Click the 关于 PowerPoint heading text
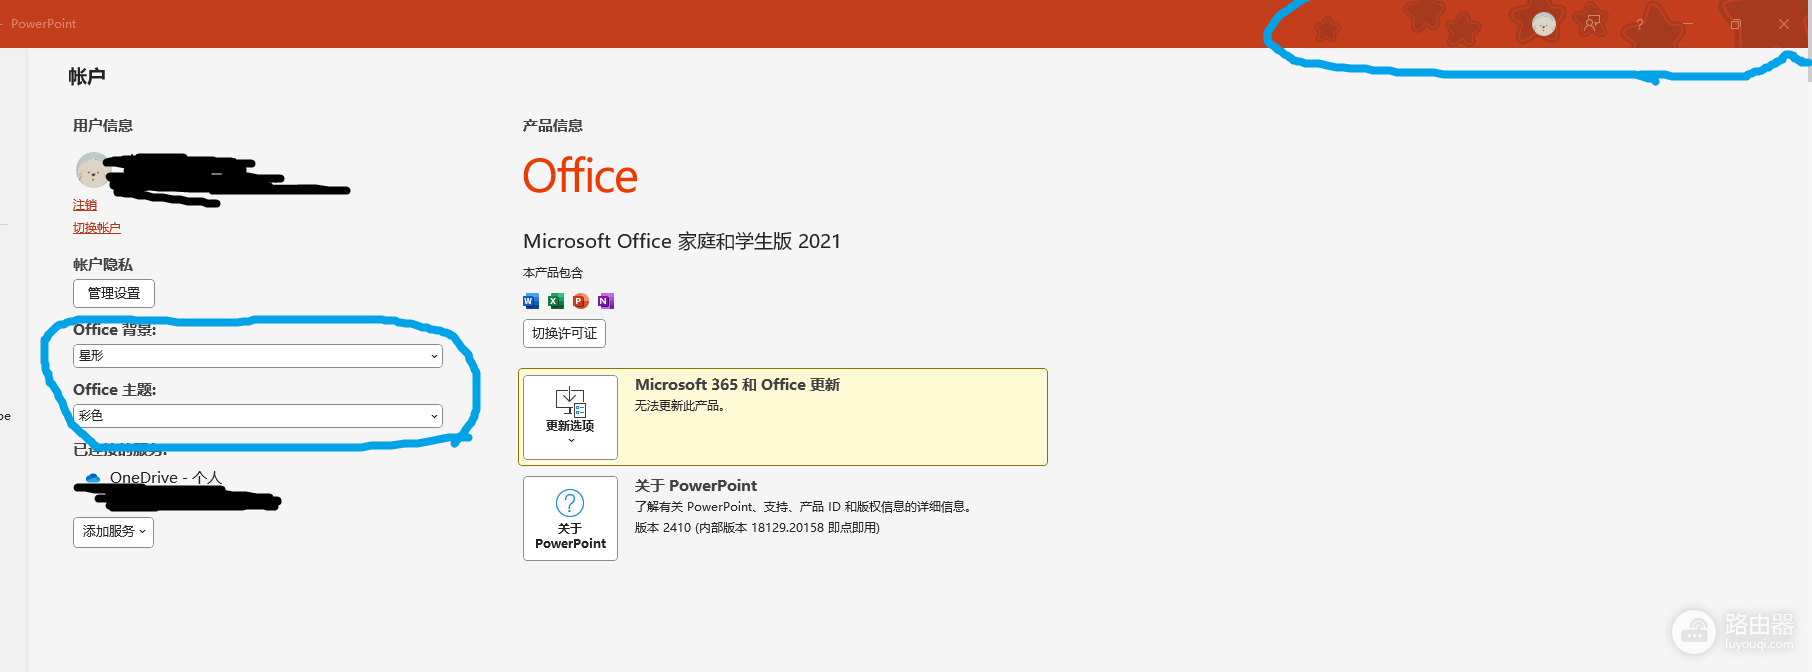 (x=696, y=486)
